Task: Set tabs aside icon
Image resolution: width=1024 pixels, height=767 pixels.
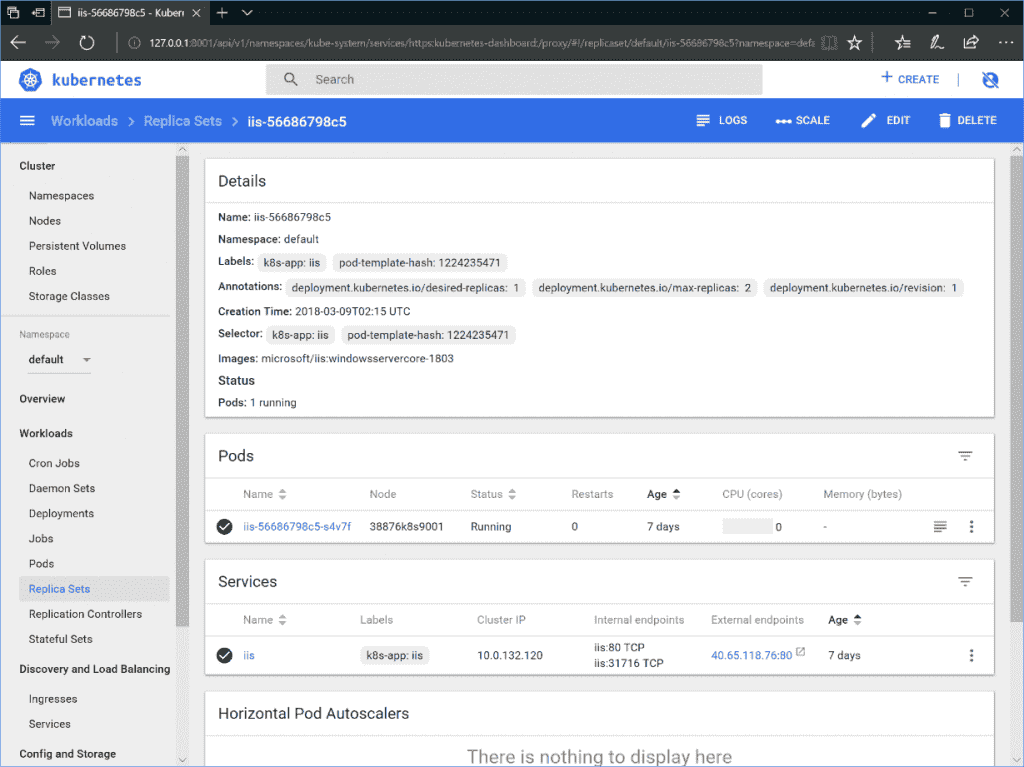Action: tap(38, 12)
